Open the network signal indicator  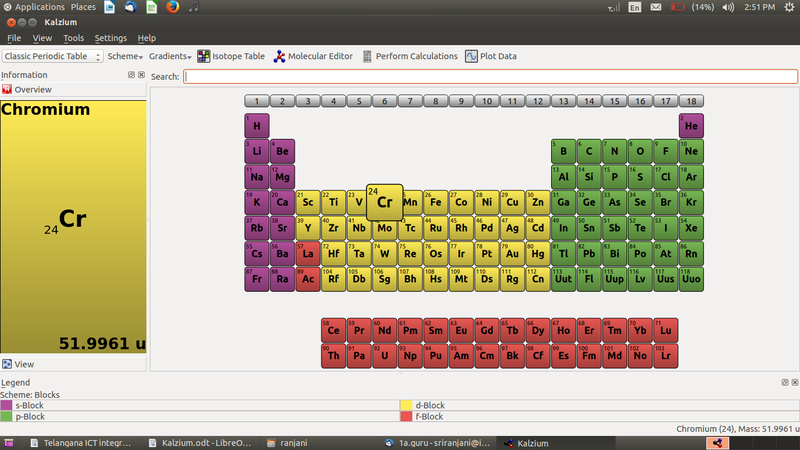point(614,7)
